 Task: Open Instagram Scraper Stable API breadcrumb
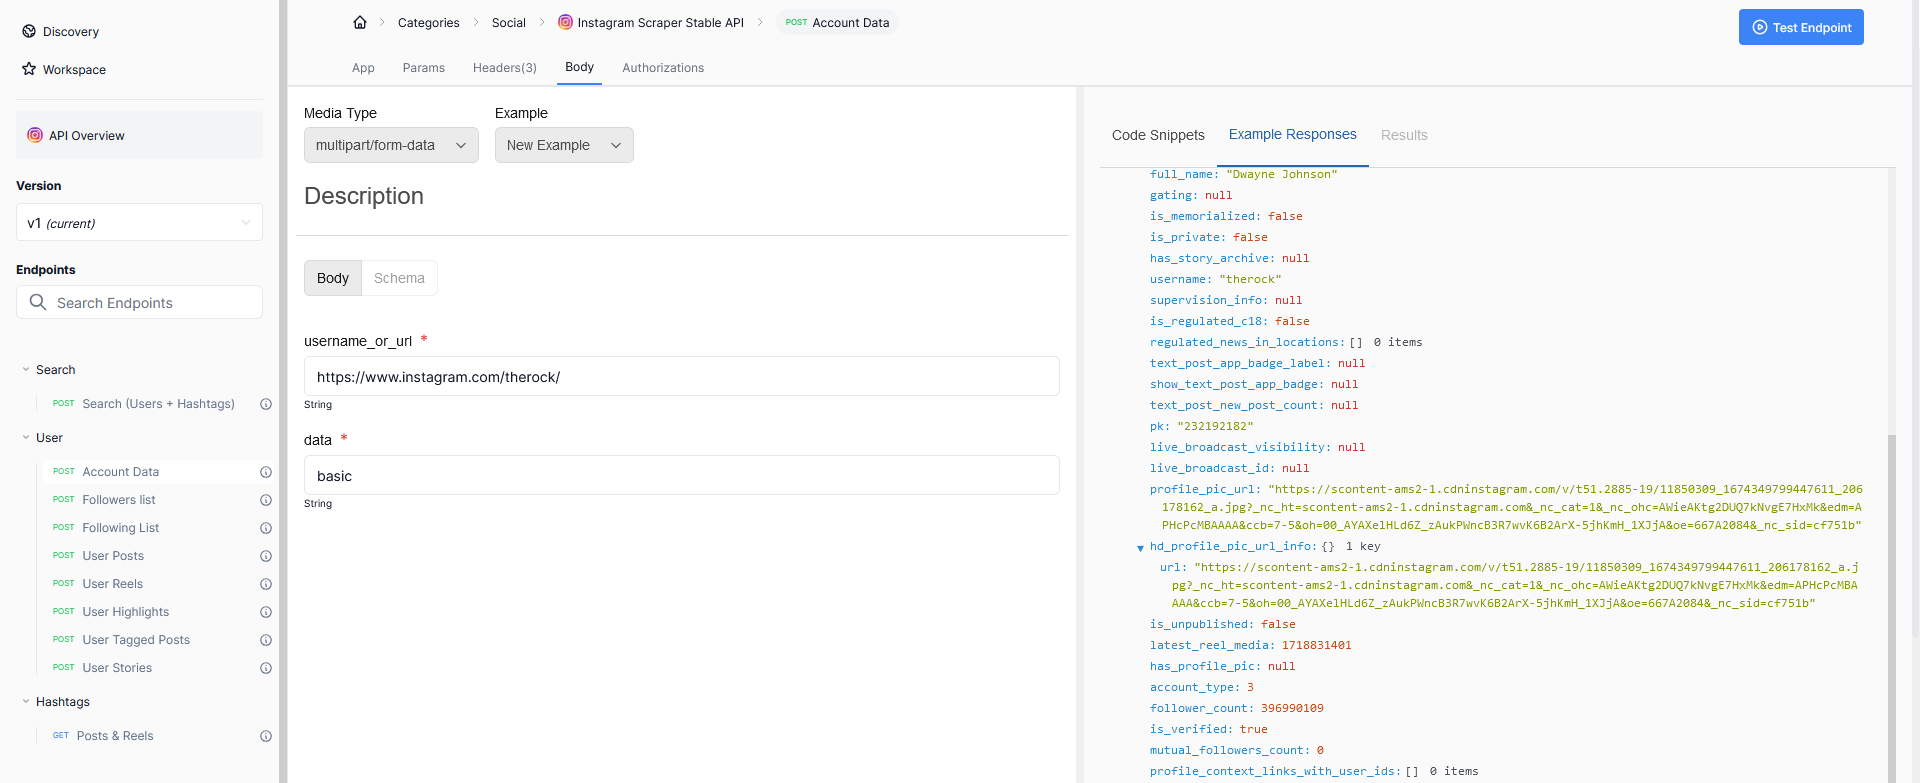click(x=651, y=22)
